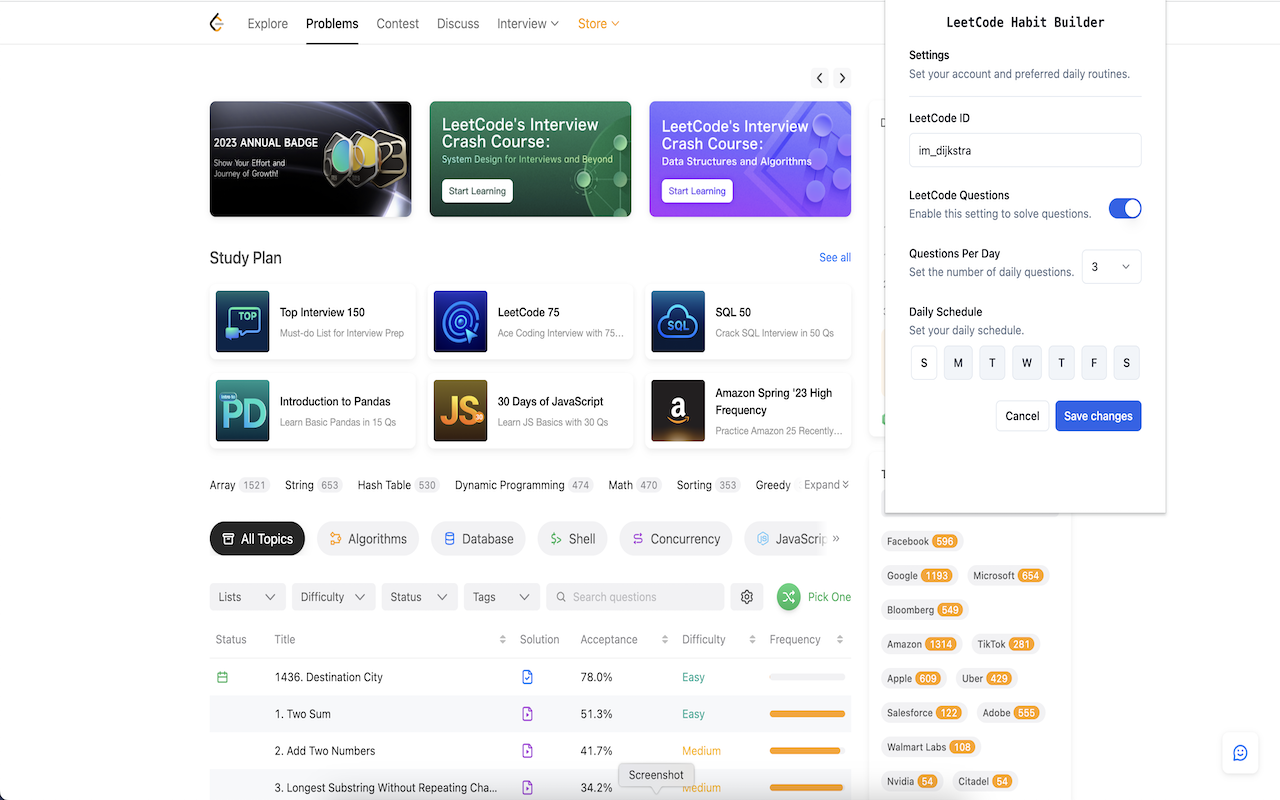The image size is (1280, 800).
Task: Click the Introduction to Pandas icon
Action: pyautogui.click(x=242, y=410)
